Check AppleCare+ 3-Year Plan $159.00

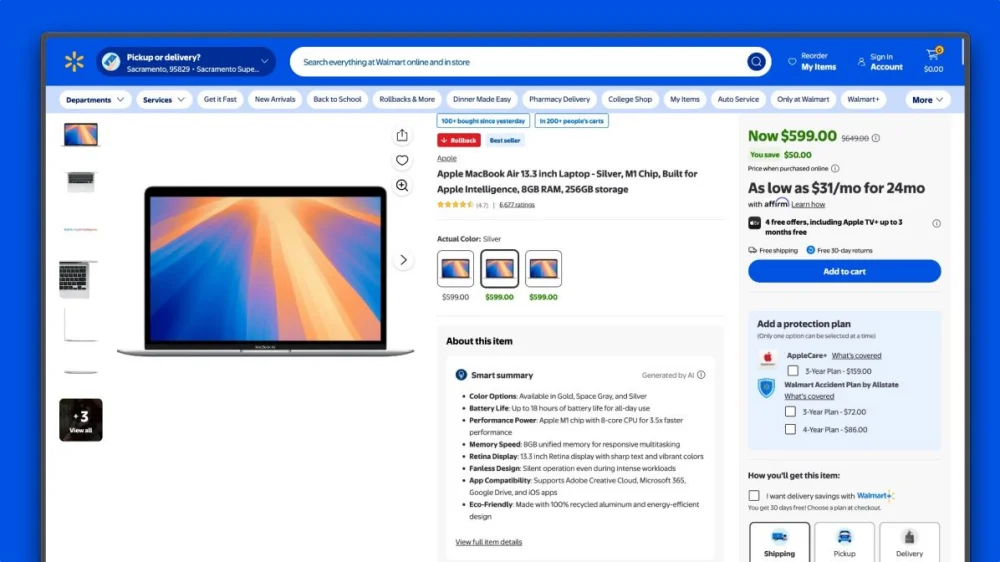[x=793, y=371]
